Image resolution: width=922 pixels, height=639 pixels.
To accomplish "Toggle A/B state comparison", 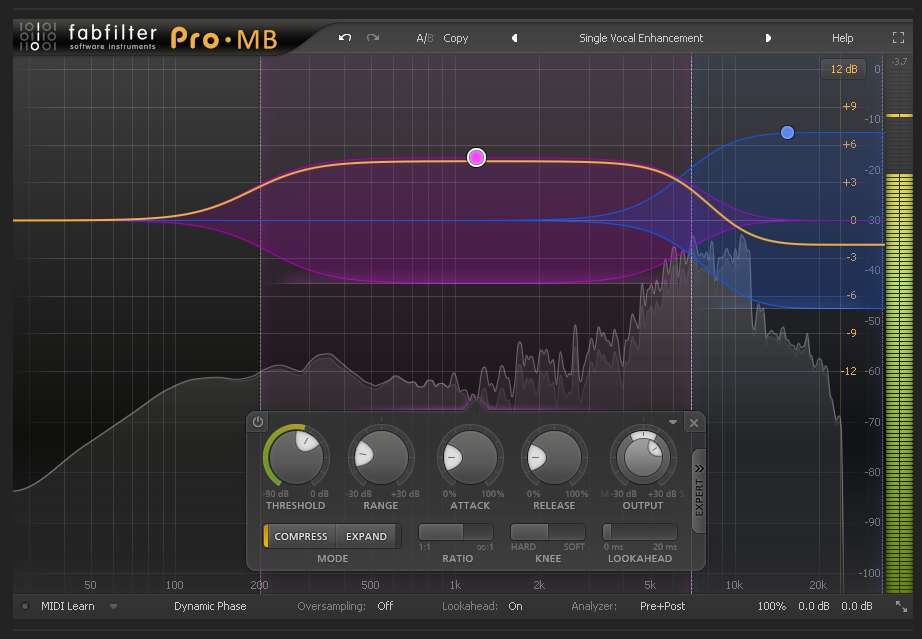I will tap(424, 38).
